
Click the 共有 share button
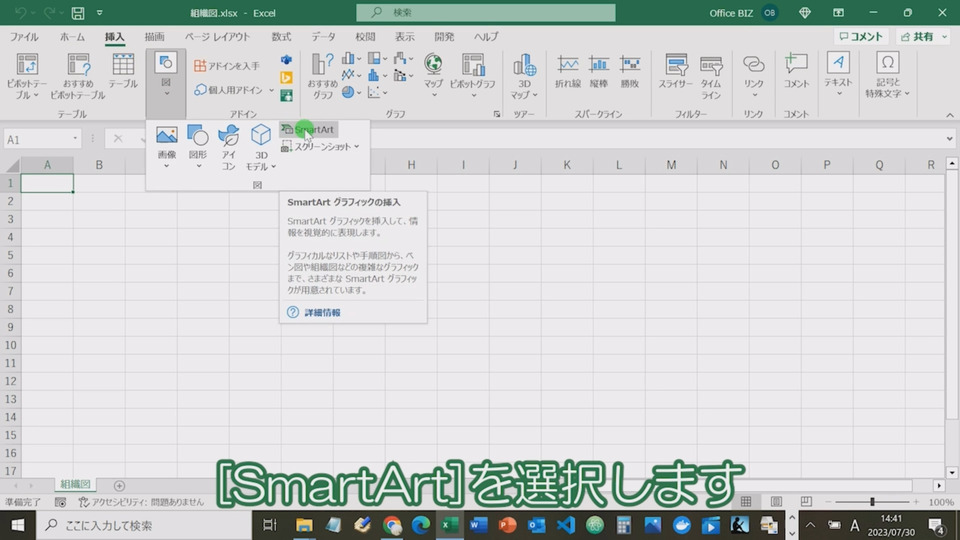[x=923, y=37]
